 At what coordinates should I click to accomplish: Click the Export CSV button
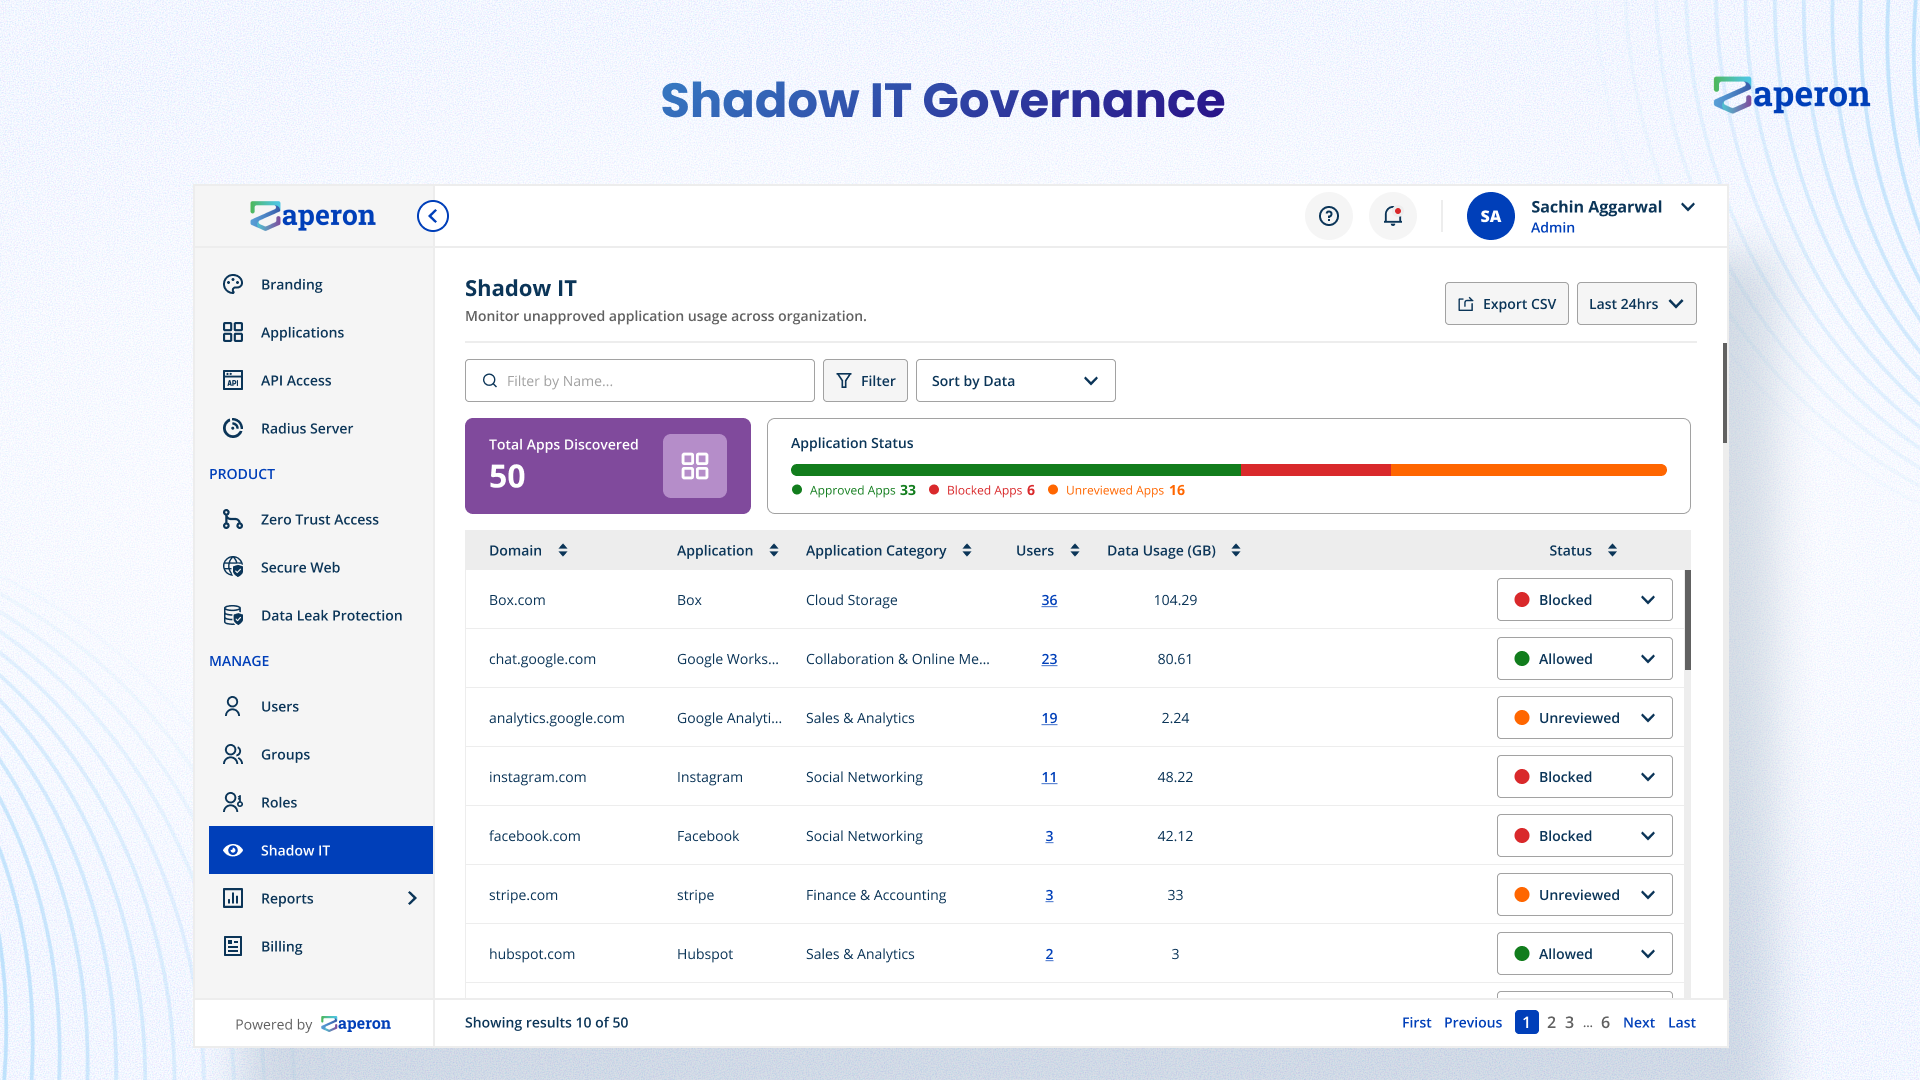click(1506, 304)
